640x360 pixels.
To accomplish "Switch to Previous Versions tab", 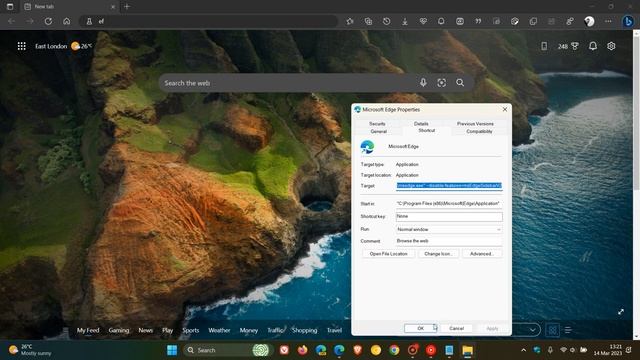I will [475, 124].
